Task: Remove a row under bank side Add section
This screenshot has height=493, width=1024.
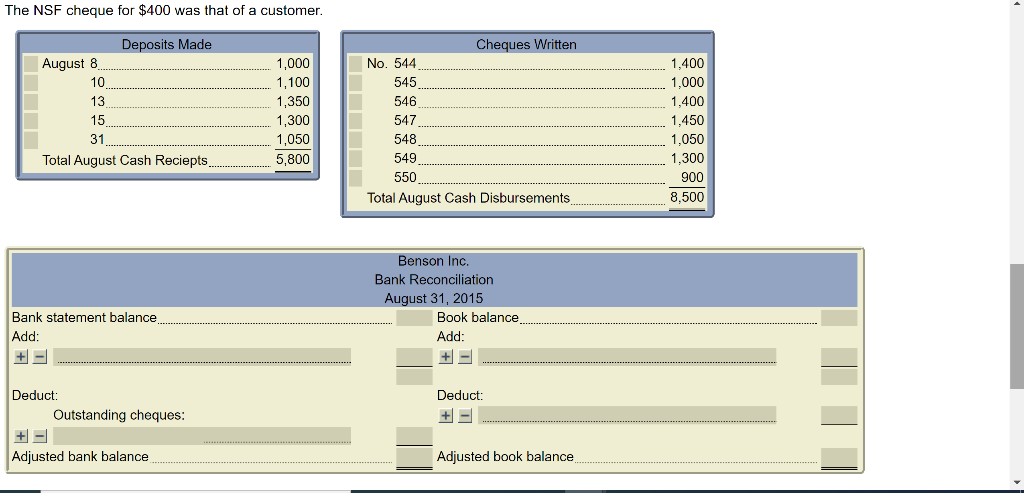Action: 40,357
